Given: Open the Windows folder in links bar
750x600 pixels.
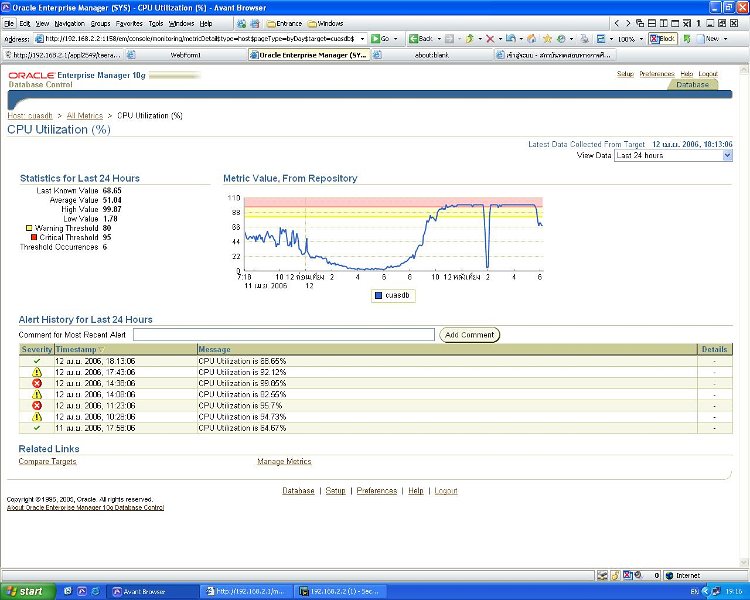Looking at the screenshot, I should click(325, 23).
